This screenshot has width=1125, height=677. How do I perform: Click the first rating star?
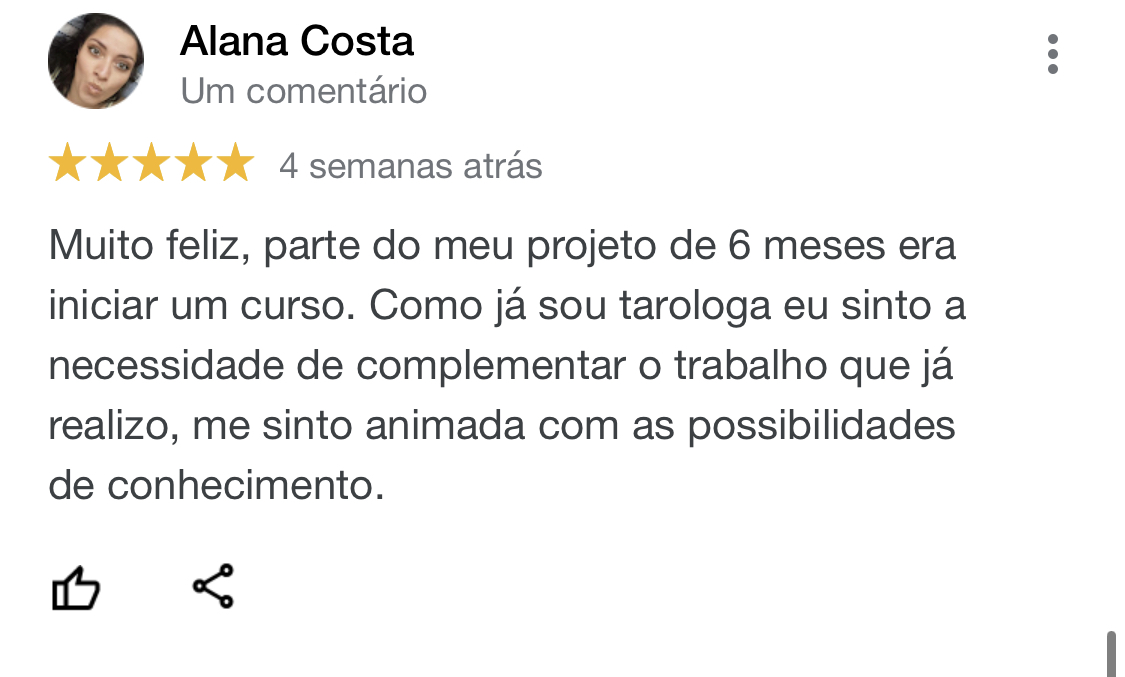(67, 164)
